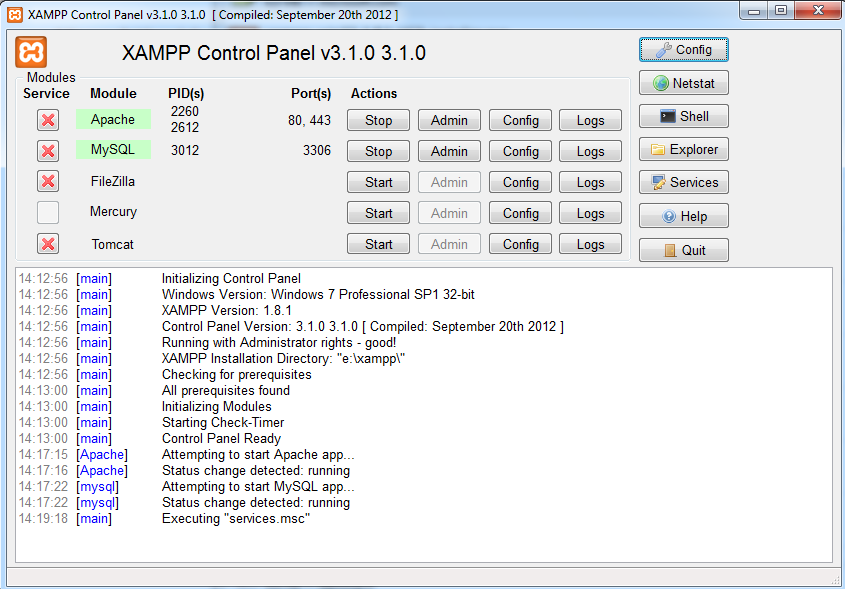Start the FileZilla module
Screen dimensions: 845x589
click(378, 182)
